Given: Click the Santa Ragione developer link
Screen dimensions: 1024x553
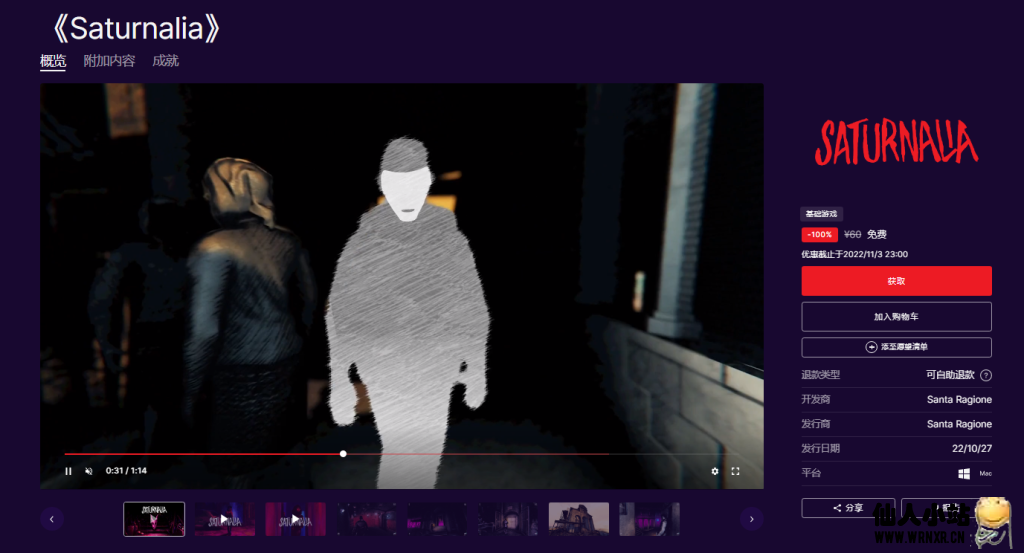Looking at the screenshot, I should (x=959, y=400).
